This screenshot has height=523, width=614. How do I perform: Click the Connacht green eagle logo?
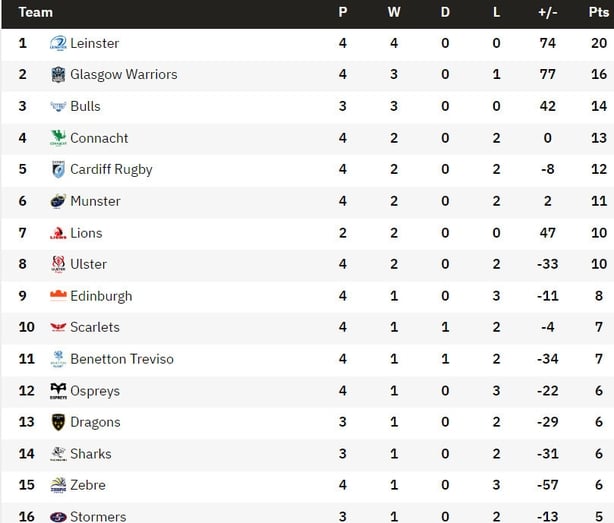point(58,138)
